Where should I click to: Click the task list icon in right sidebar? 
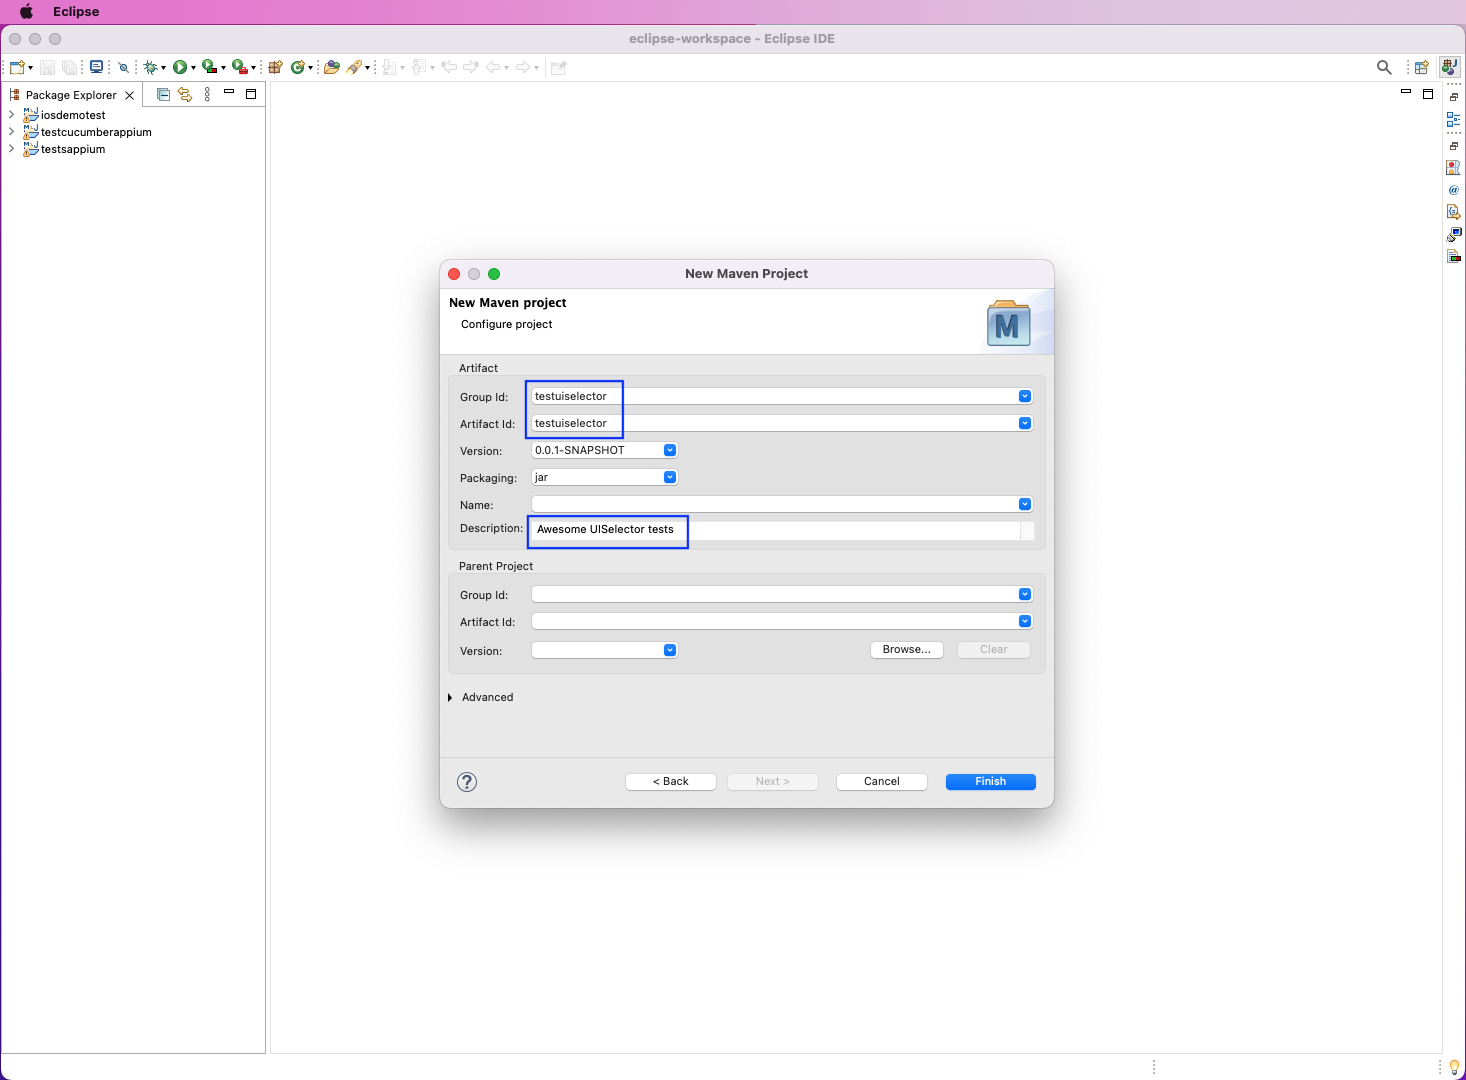(1454, 167)
